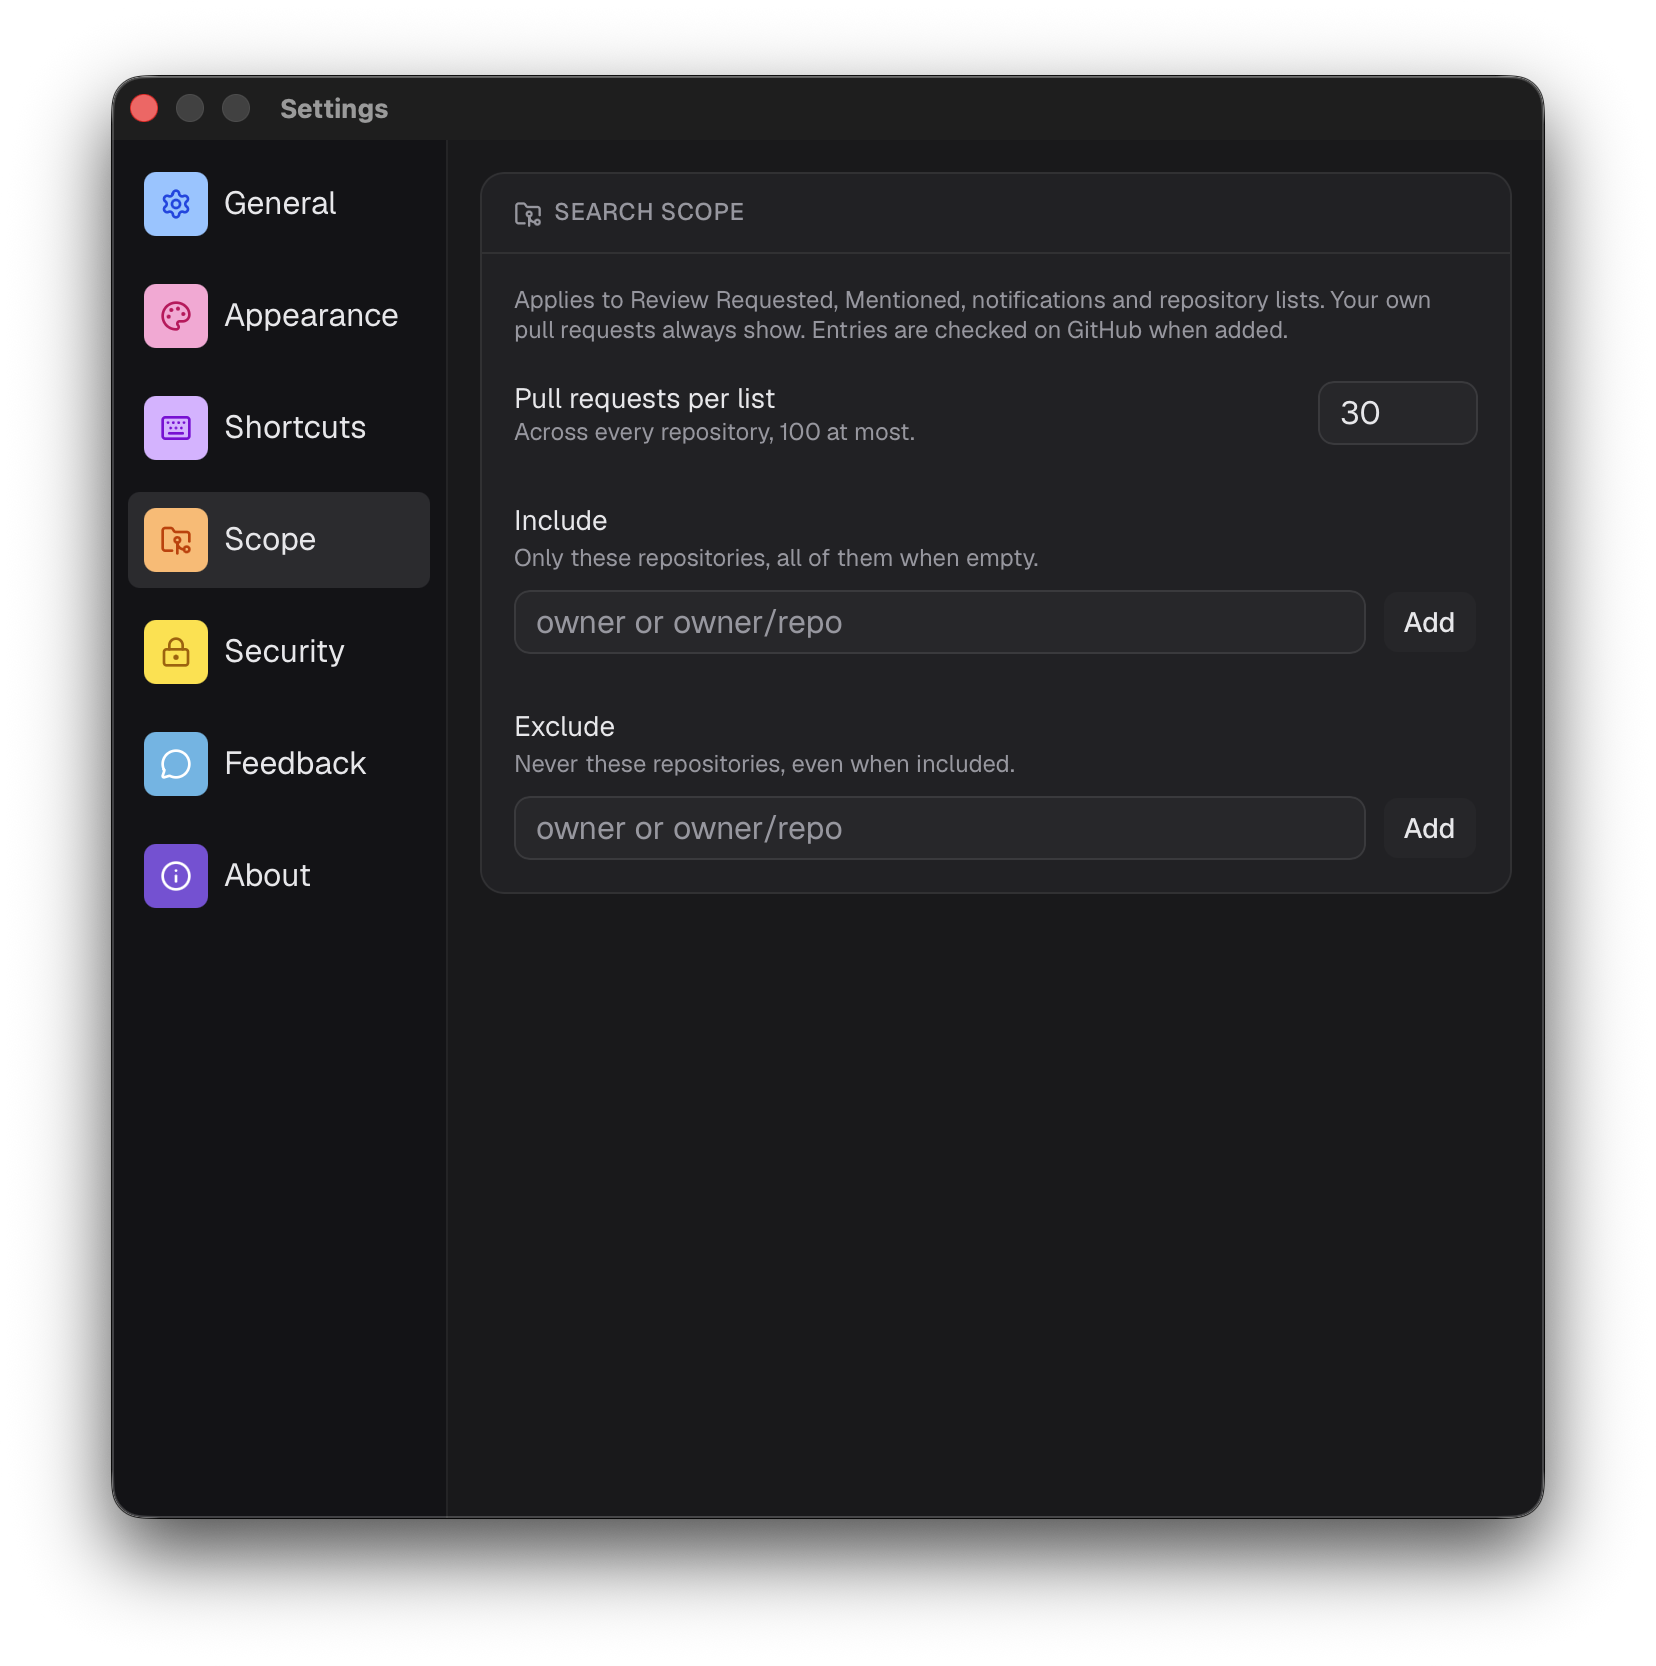Viewport: 1656px width, 1666px height.
Task: Click the Security lock icon
Action: [x=176, y=652]
